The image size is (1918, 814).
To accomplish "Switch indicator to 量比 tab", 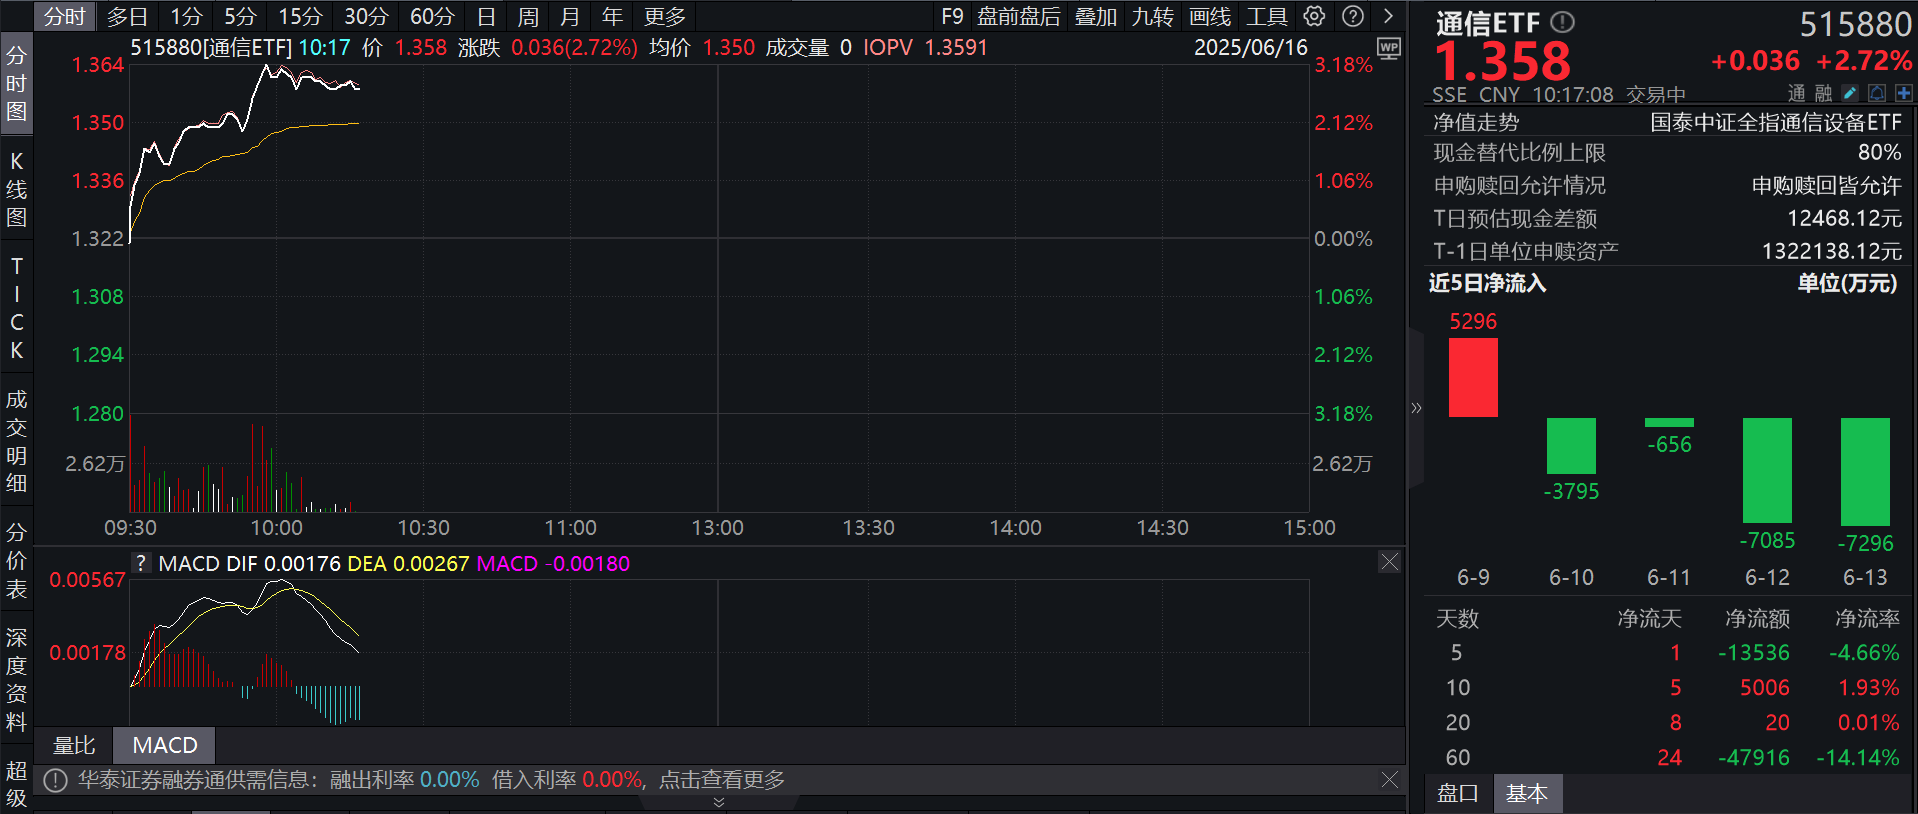I will (x=74, y=745).
